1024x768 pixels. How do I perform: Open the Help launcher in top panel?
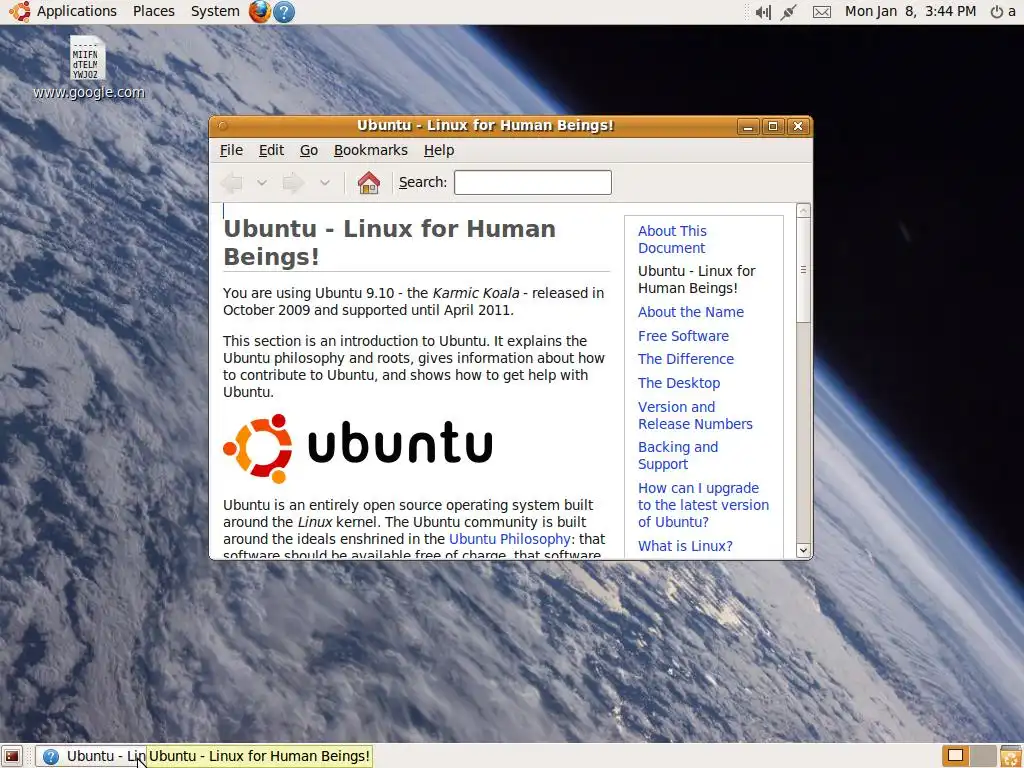click(284, 11)
